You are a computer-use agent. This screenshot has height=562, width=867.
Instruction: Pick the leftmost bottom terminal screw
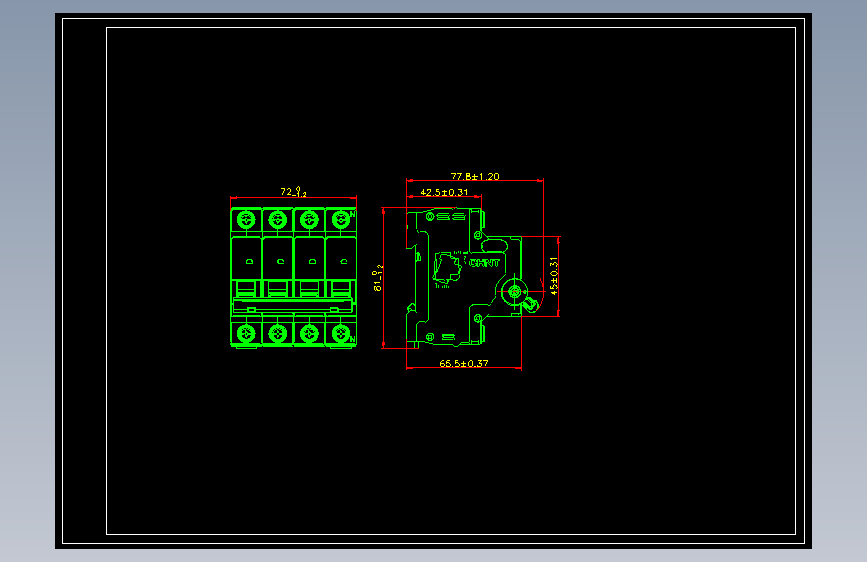click(246, 334)
